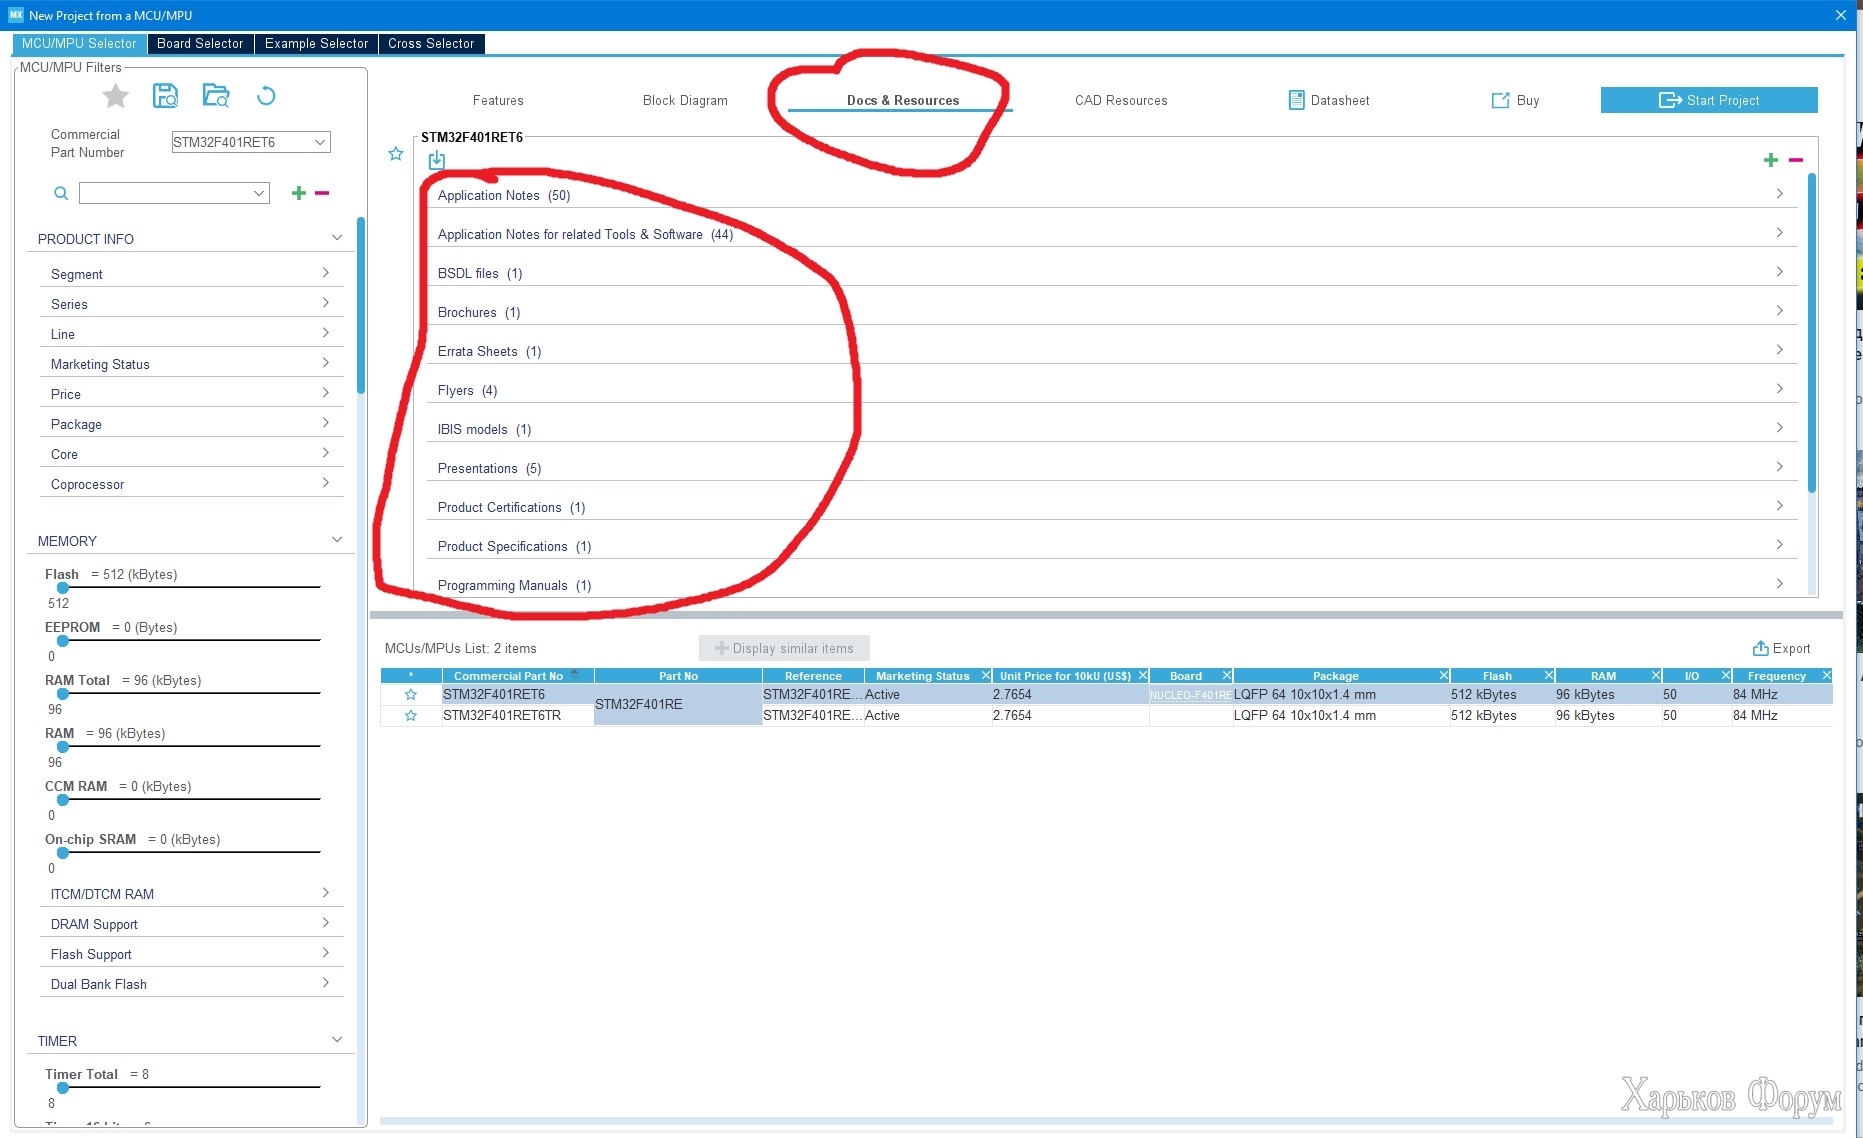Remove the Frequency column with X
This screenshot has width=1863, height=1138.
point(1826,676)
